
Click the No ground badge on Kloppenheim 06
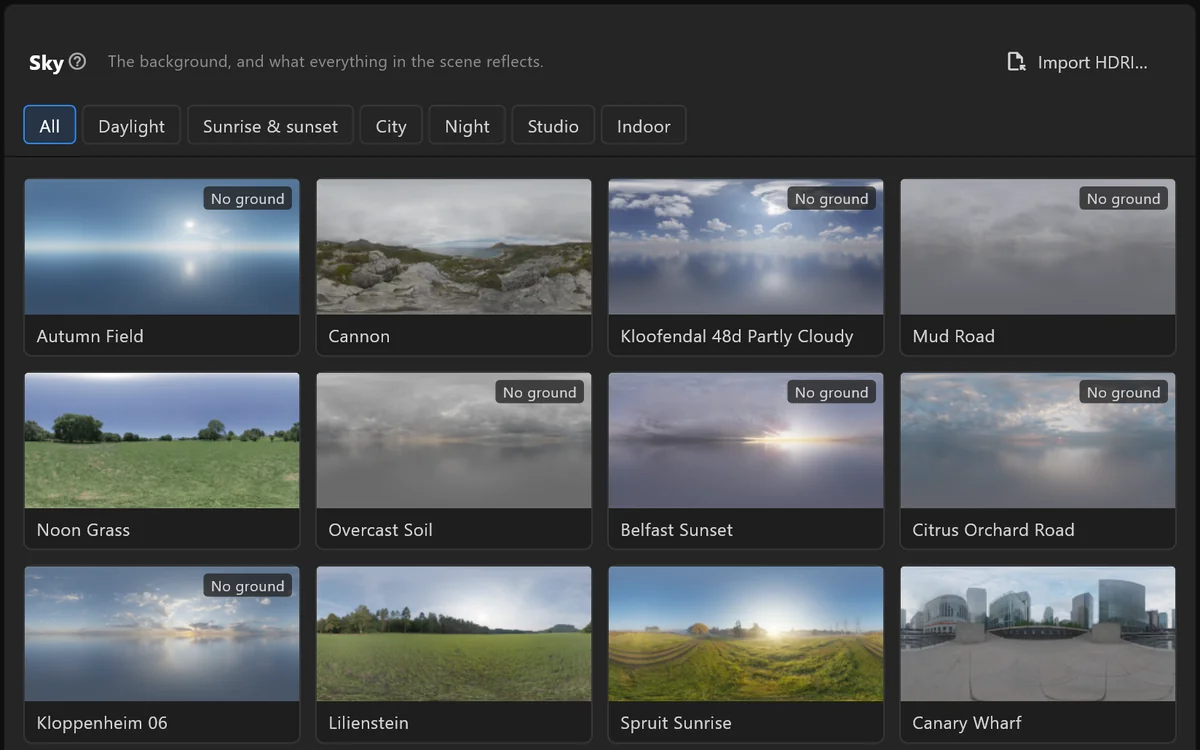click(x=248, y=586)
